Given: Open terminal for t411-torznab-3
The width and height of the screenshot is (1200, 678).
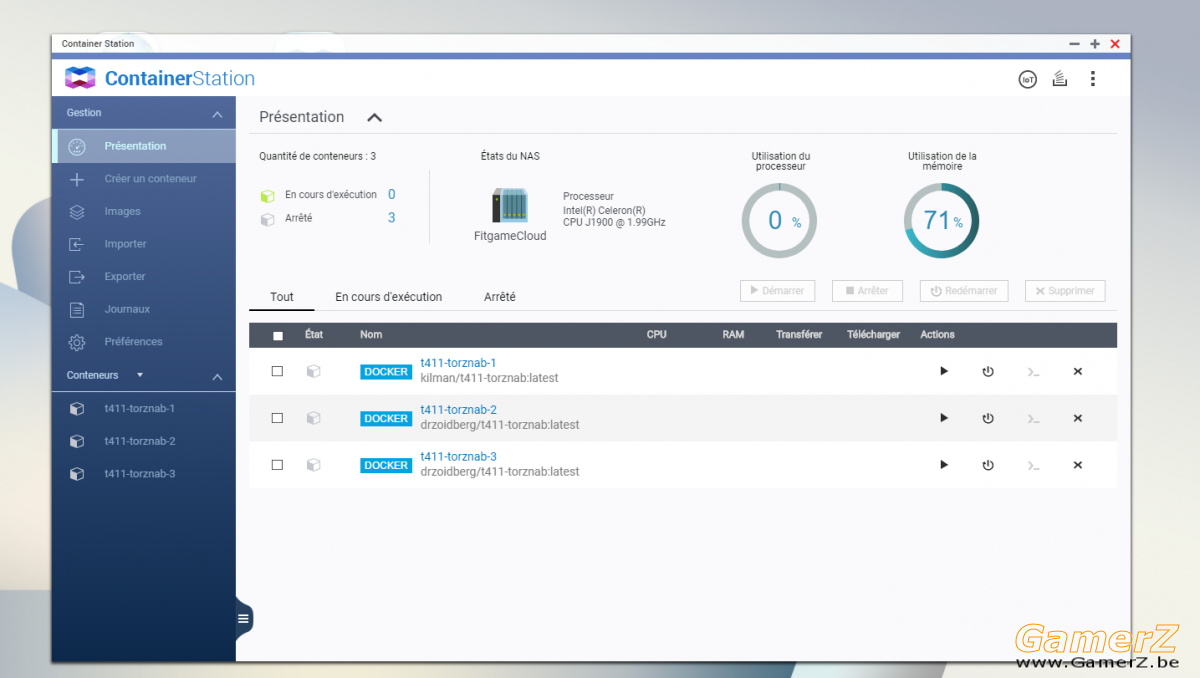Looking at the screenshot, I should click(1033, 466).
